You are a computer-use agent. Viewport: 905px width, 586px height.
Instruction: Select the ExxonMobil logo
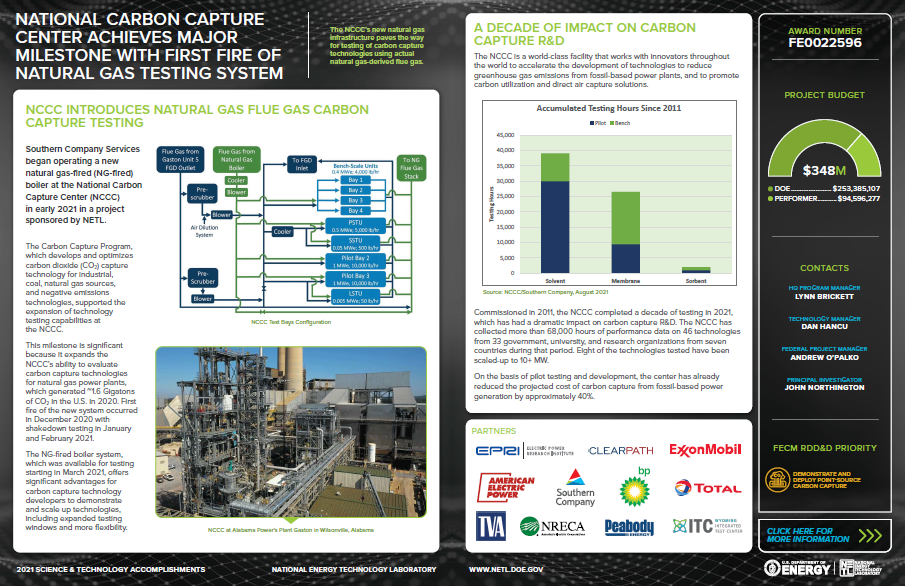click(705, 450)
